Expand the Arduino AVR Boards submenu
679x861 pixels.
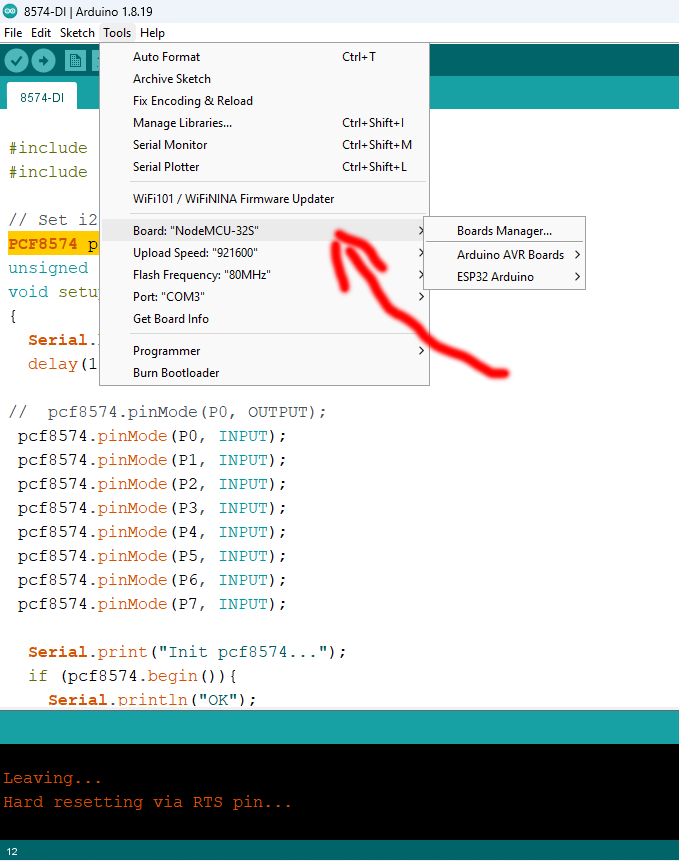coord(510,255)
